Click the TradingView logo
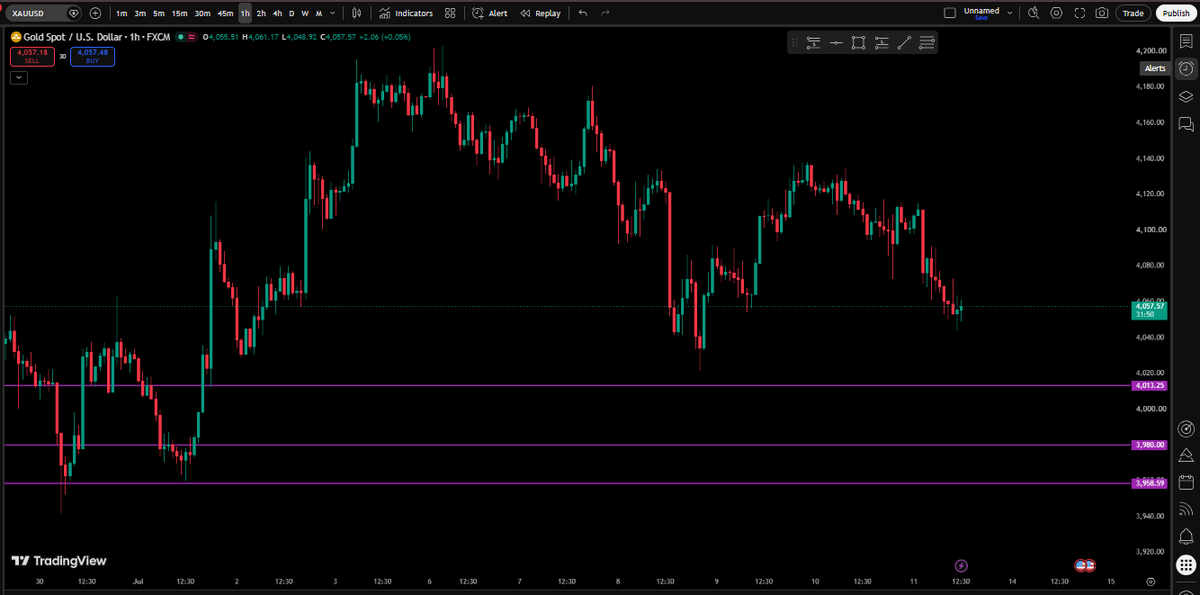Screen dimensions: 1200x595 [59, 561]
